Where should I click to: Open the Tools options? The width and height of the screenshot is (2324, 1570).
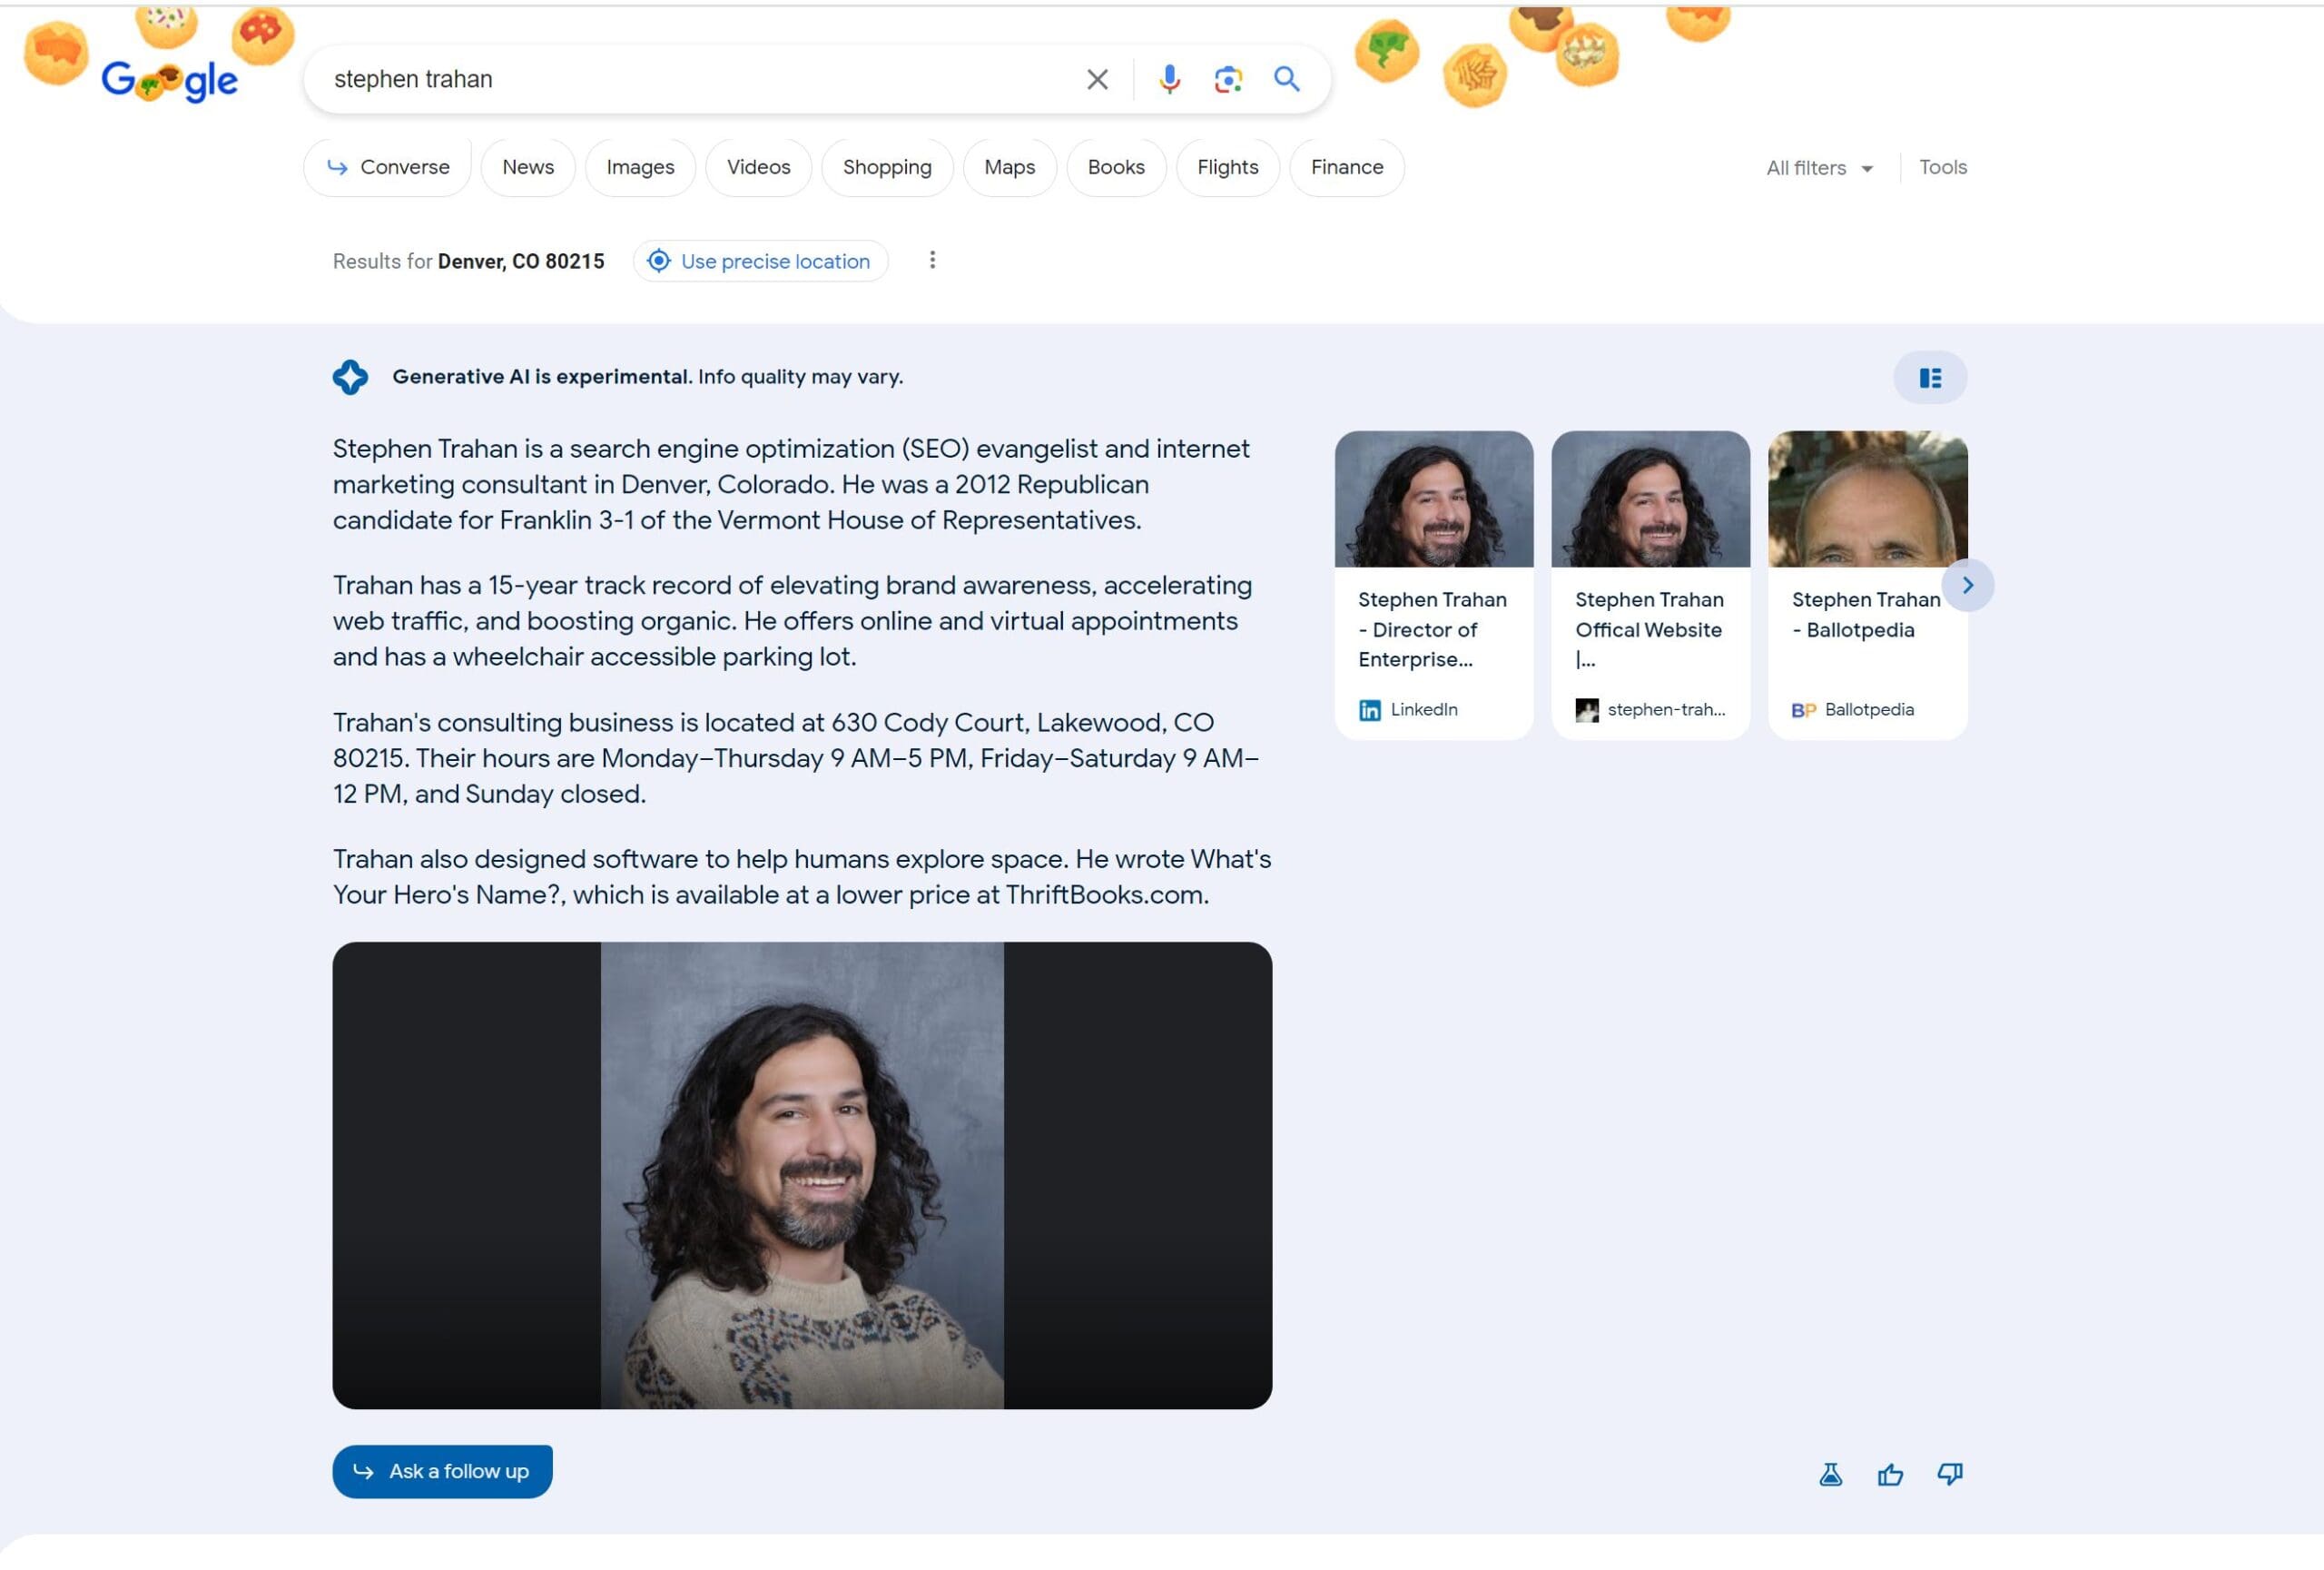[x=1941, y=167]
